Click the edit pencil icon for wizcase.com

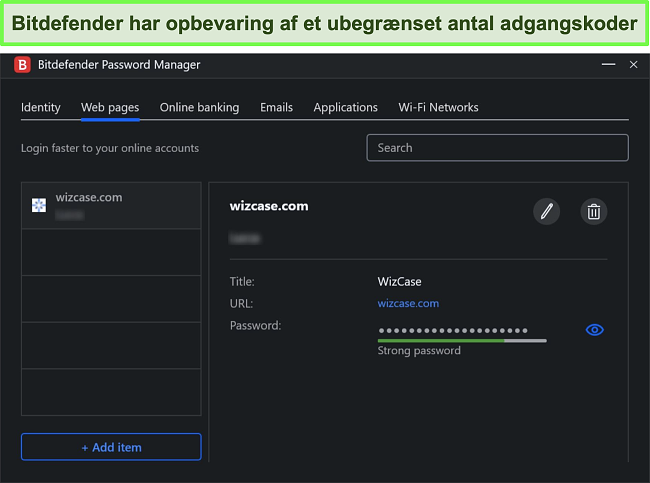click(x=546, y=211)
